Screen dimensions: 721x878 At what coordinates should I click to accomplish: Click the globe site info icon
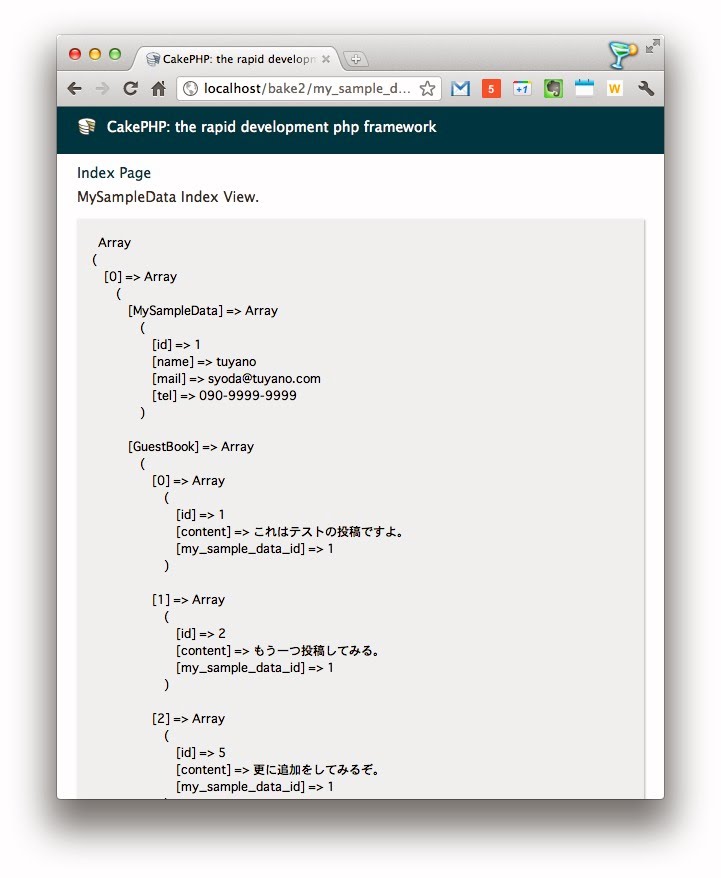coord(191,89)
